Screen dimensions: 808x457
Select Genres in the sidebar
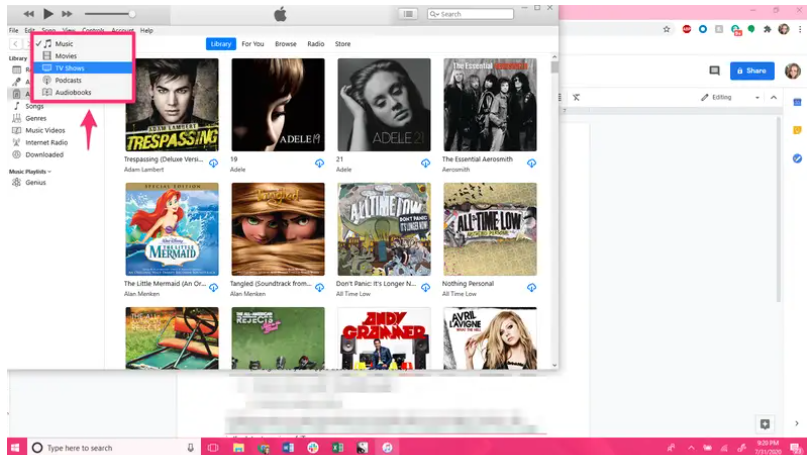(36, 118)
